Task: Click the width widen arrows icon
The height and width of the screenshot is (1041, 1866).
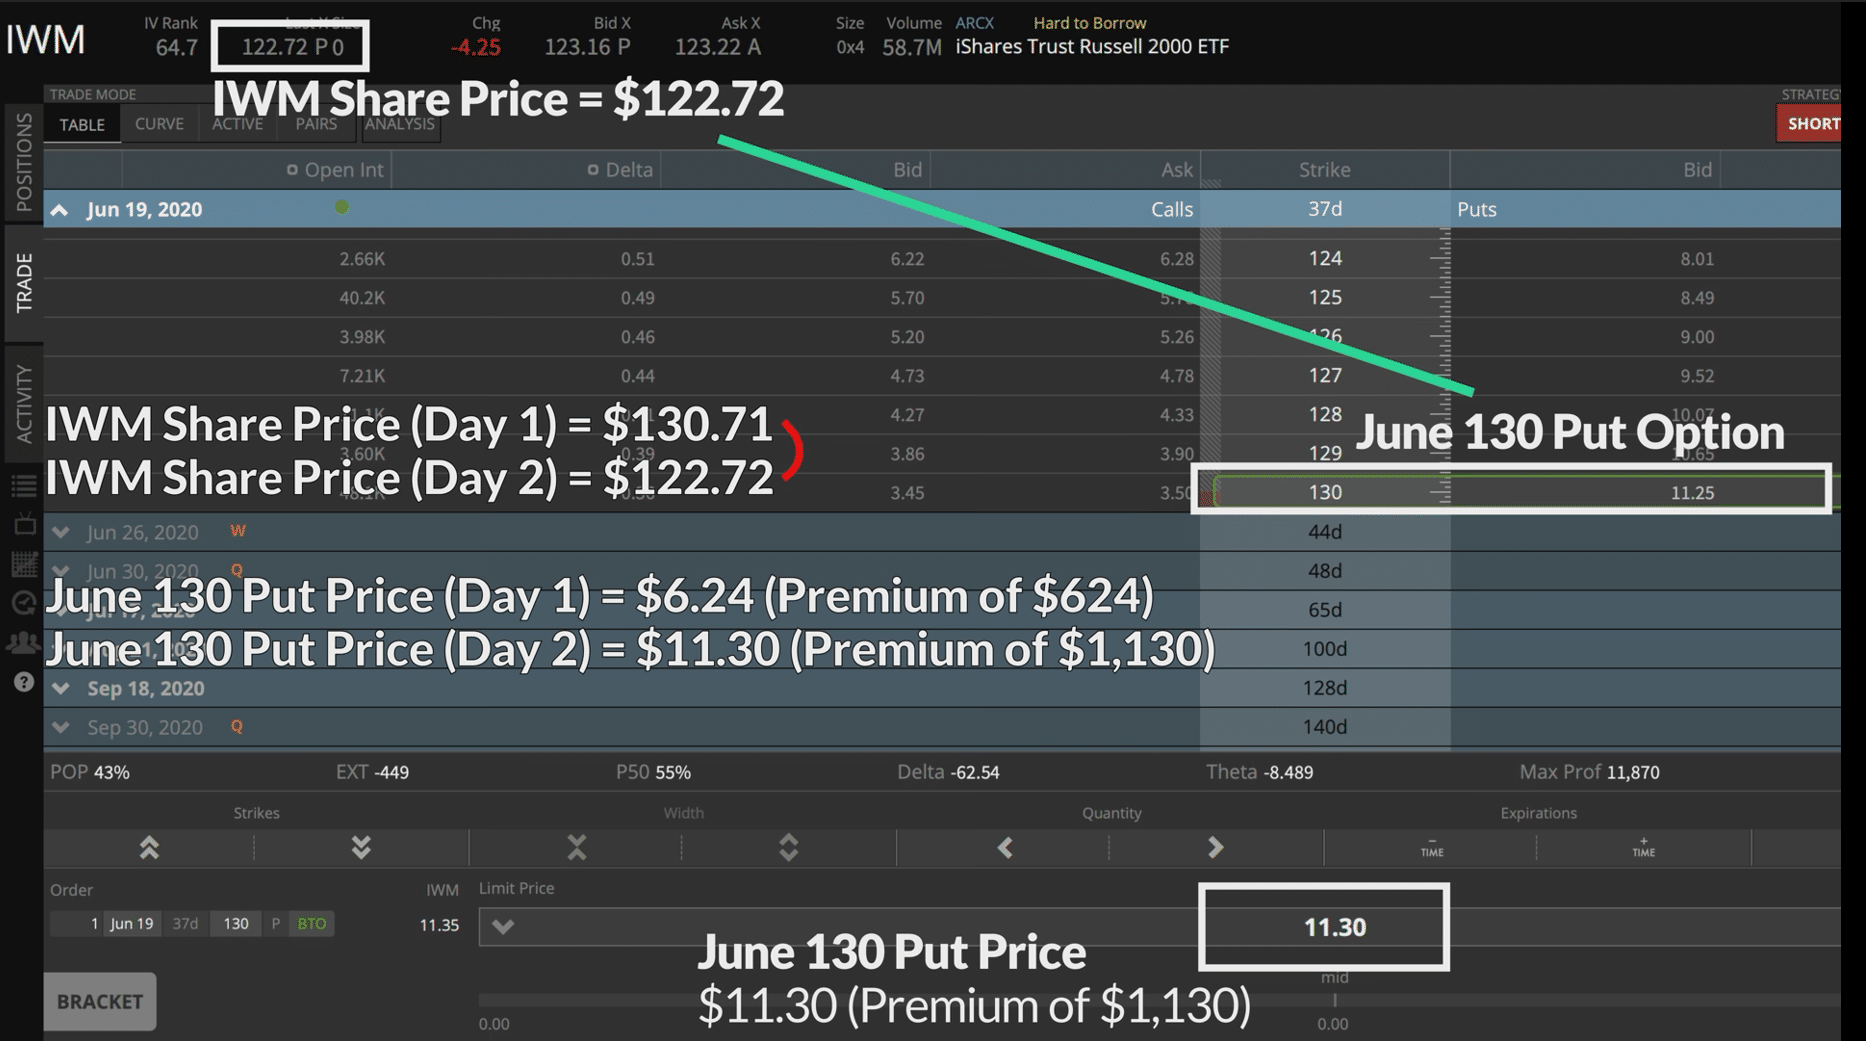Action: tap(789, 848)
